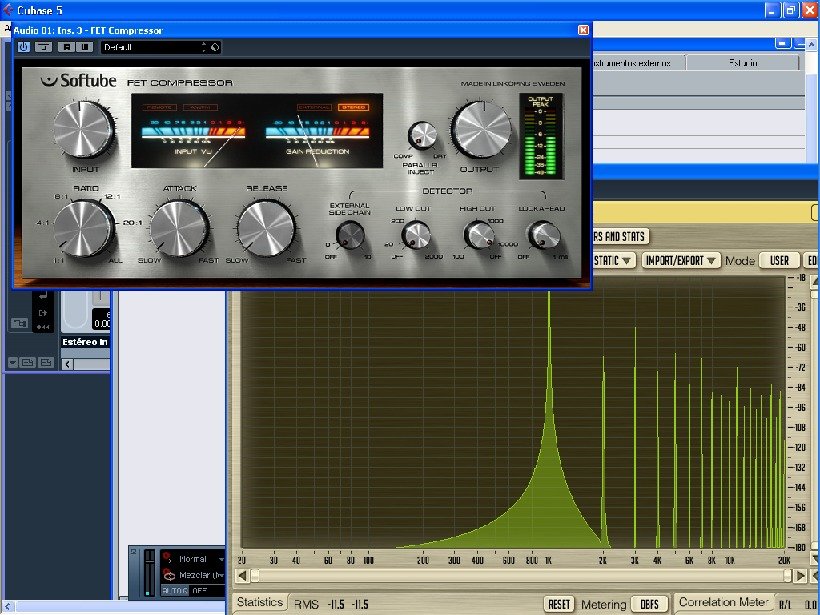
Task: Click the mixer store view set icon
Action: [x=28, y=362]
